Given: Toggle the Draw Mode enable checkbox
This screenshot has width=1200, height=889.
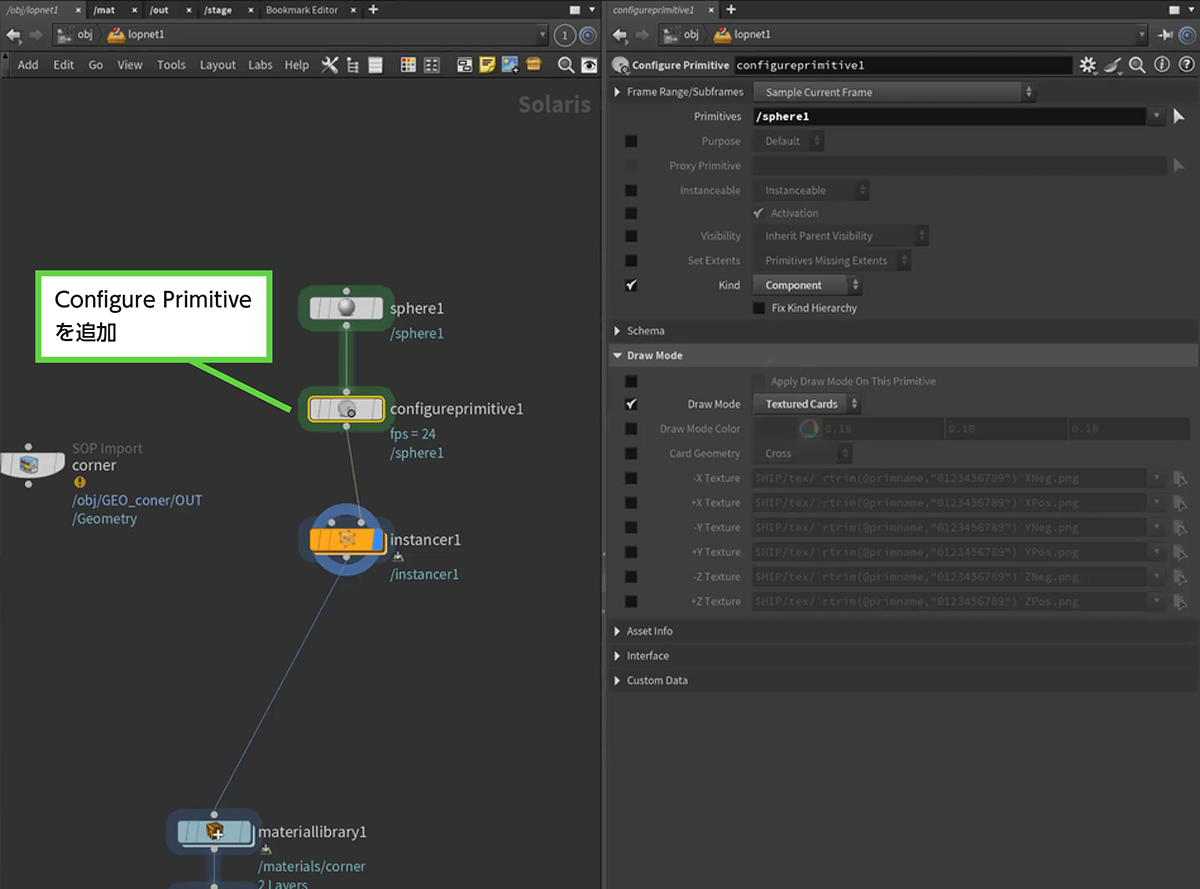Looking at the screenshot, I should pyautogui.click(x=631, y=404).
